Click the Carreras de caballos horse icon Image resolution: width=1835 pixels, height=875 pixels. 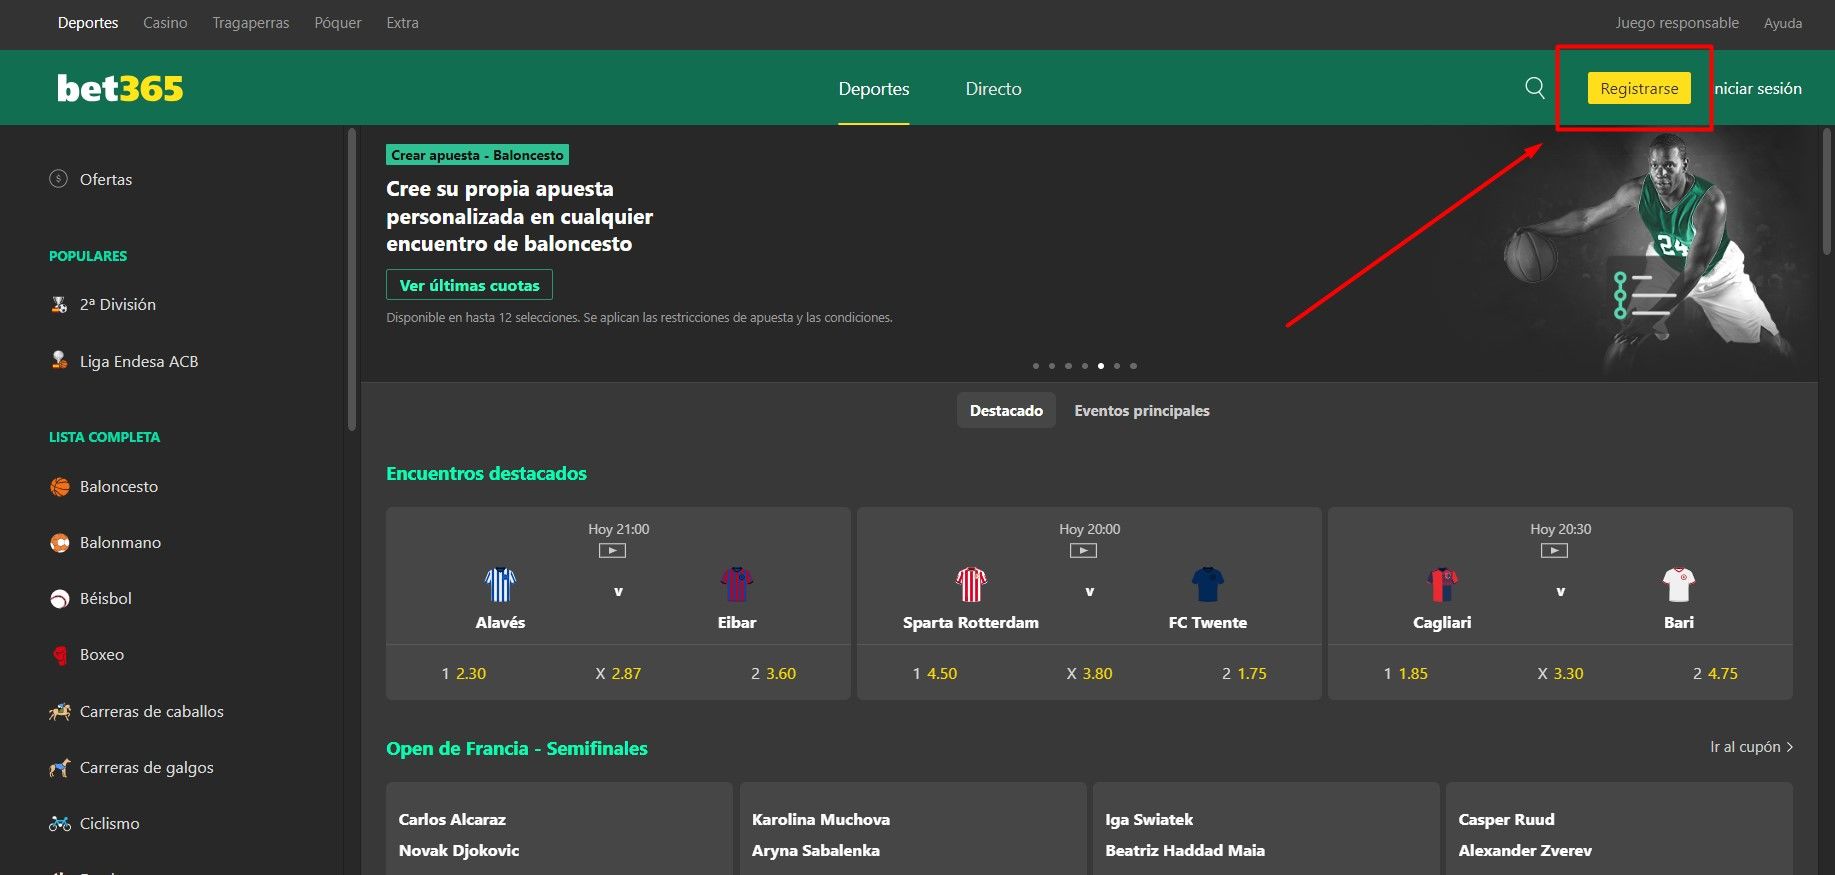click(x=60, y=711)
